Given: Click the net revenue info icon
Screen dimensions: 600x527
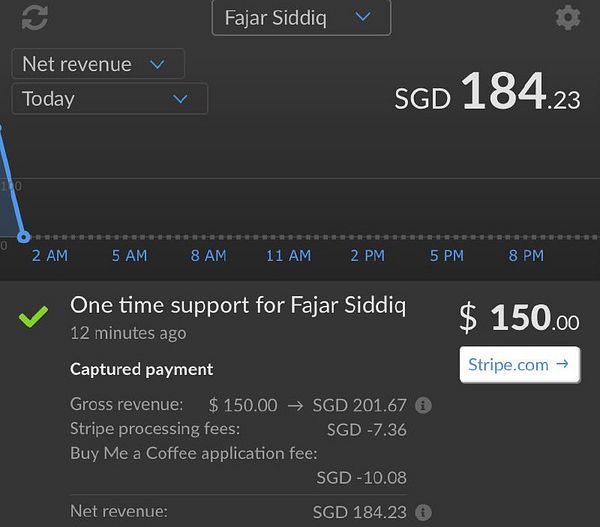Looking at the screenshot, I should 423,512.
